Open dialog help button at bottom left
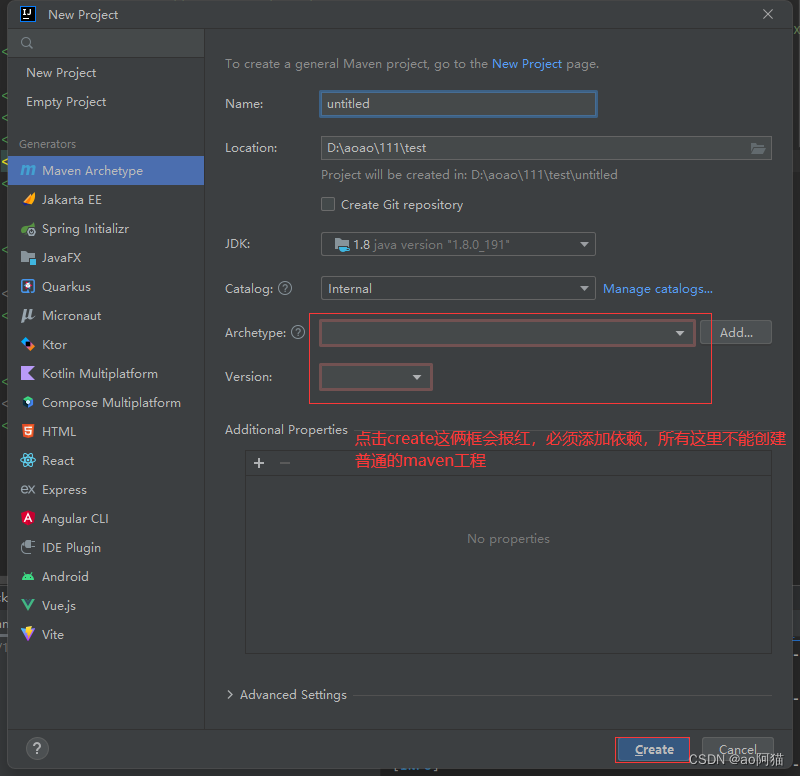Viewport: 800px width, 776px height. click(x=37, y=749)
